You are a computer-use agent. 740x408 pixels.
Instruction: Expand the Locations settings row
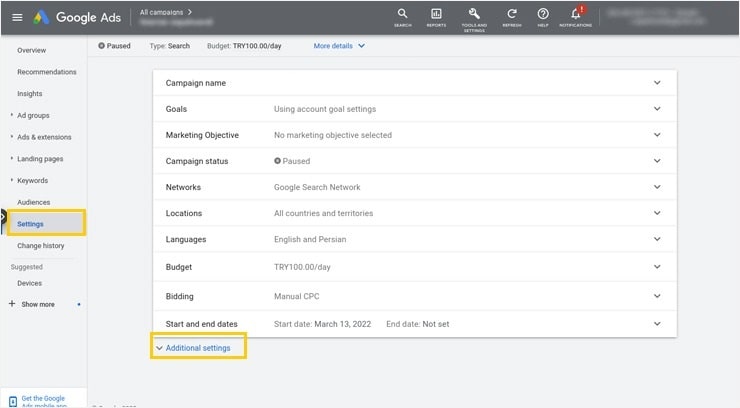pyautogui.click(x=657, y=213)
